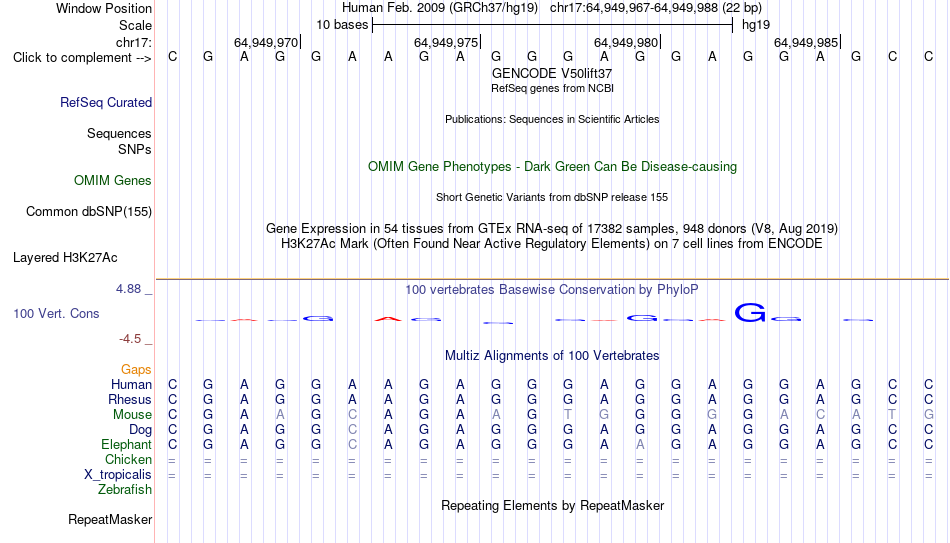
Task: Click the 4.88 PhyloP upper scale value
Action: (x=128, y=289)
